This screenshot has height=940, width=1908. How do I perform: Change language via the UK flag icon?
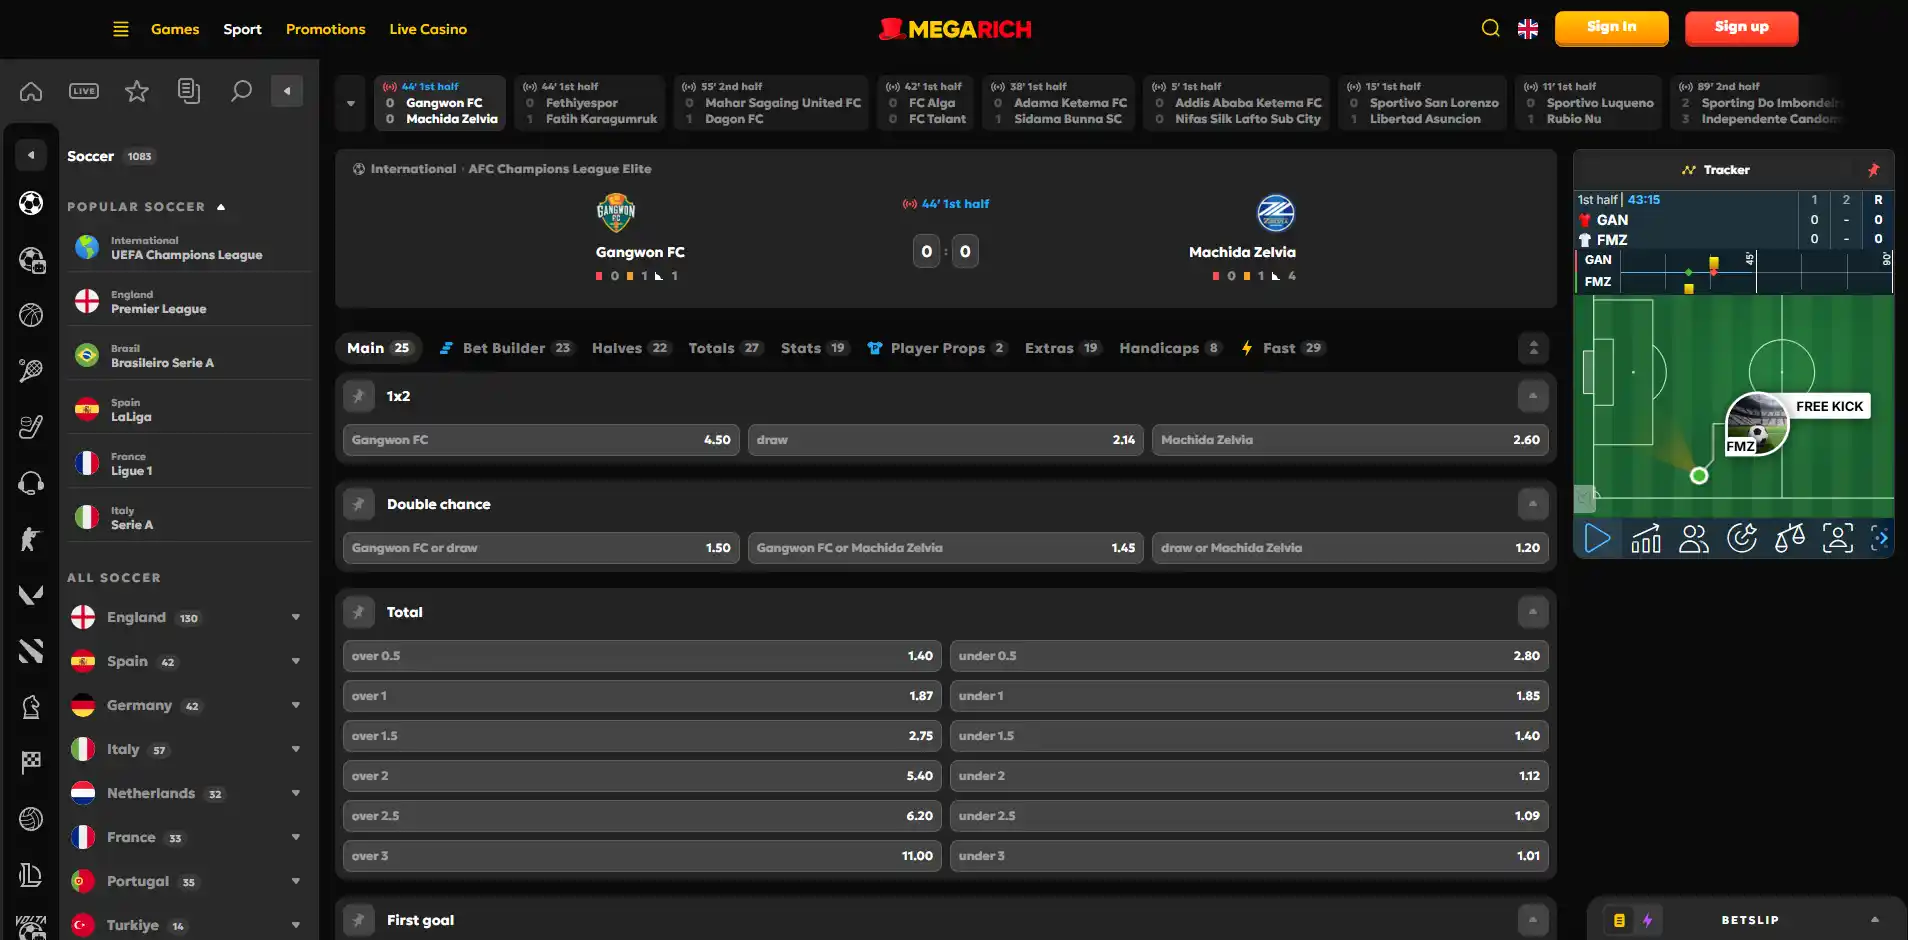click(1528, 29)
